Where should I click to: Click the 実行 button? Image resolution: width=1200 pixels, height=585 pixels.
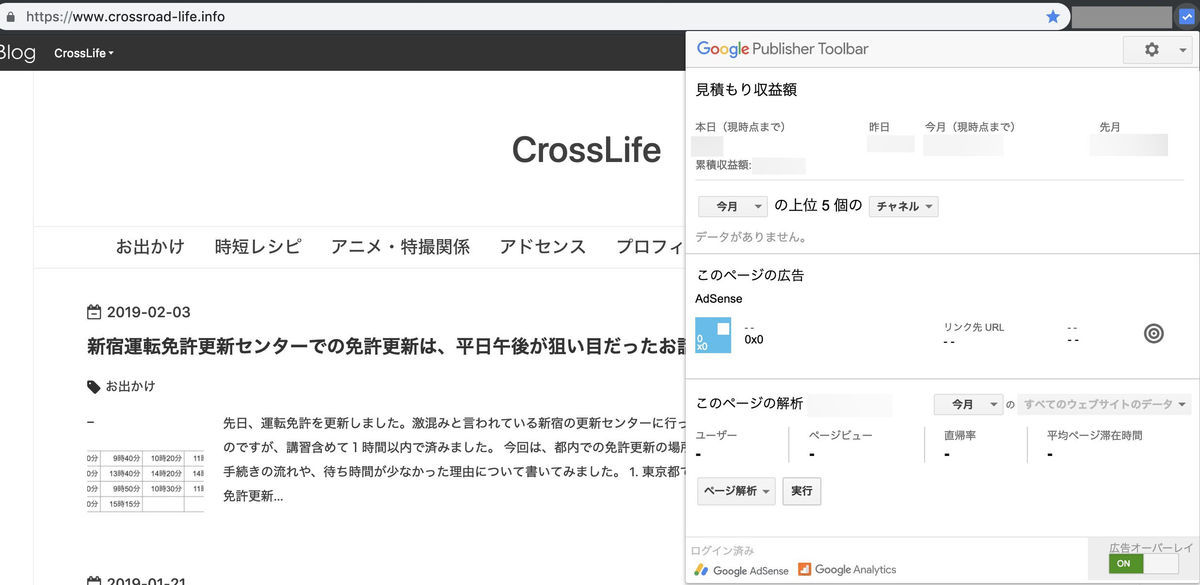[x=801, y=491]
